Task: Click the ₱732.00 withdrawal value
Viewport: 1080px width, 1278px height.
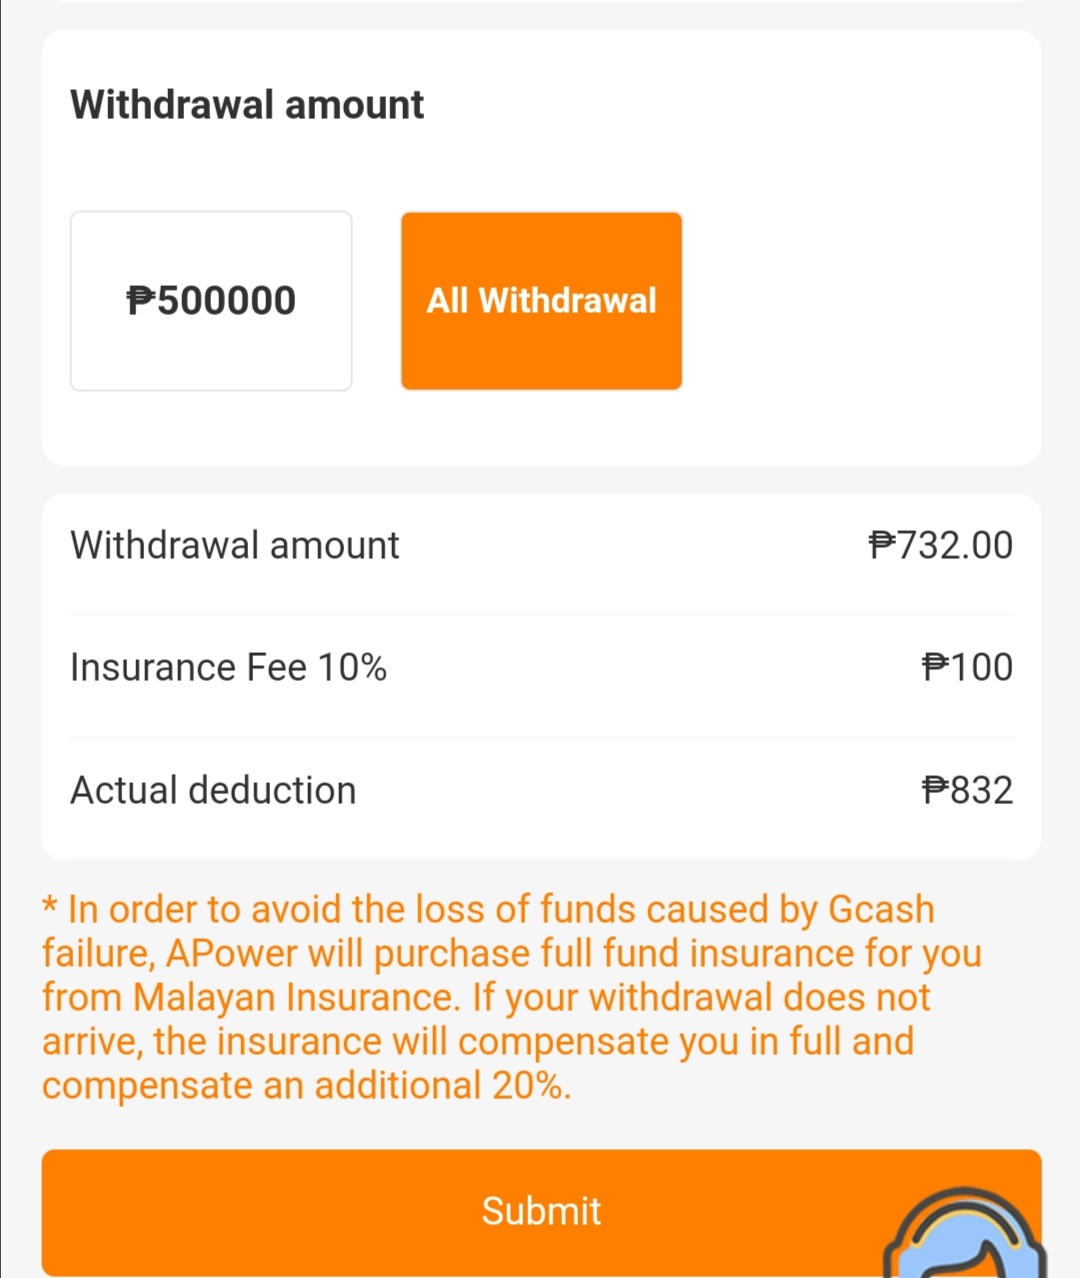Action: coord(941,545)
